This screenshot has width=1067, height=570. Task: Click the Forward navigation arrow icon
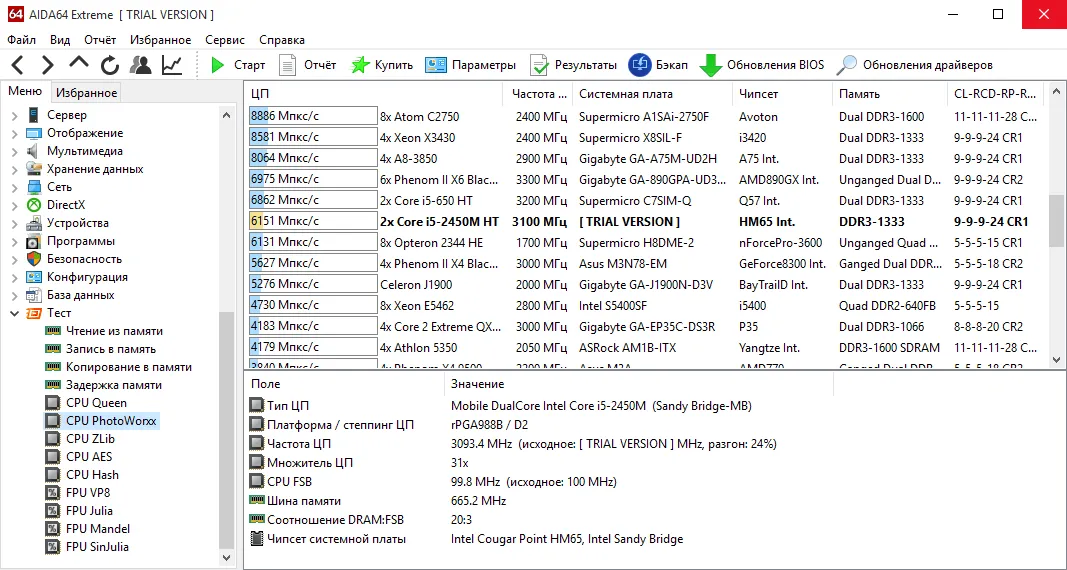click(x=47, y=65)
